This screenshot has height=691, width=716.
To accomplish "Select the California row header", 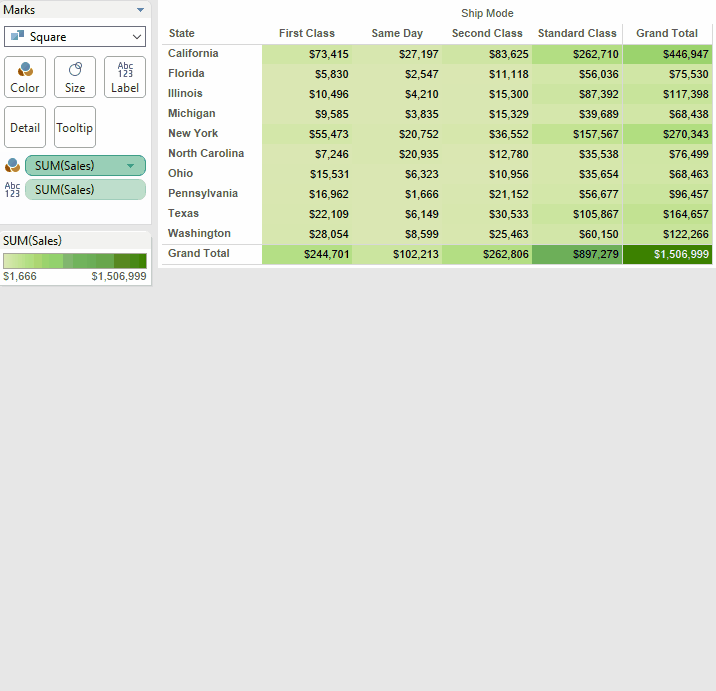I will pyautogui.click(x=193, y=53).
